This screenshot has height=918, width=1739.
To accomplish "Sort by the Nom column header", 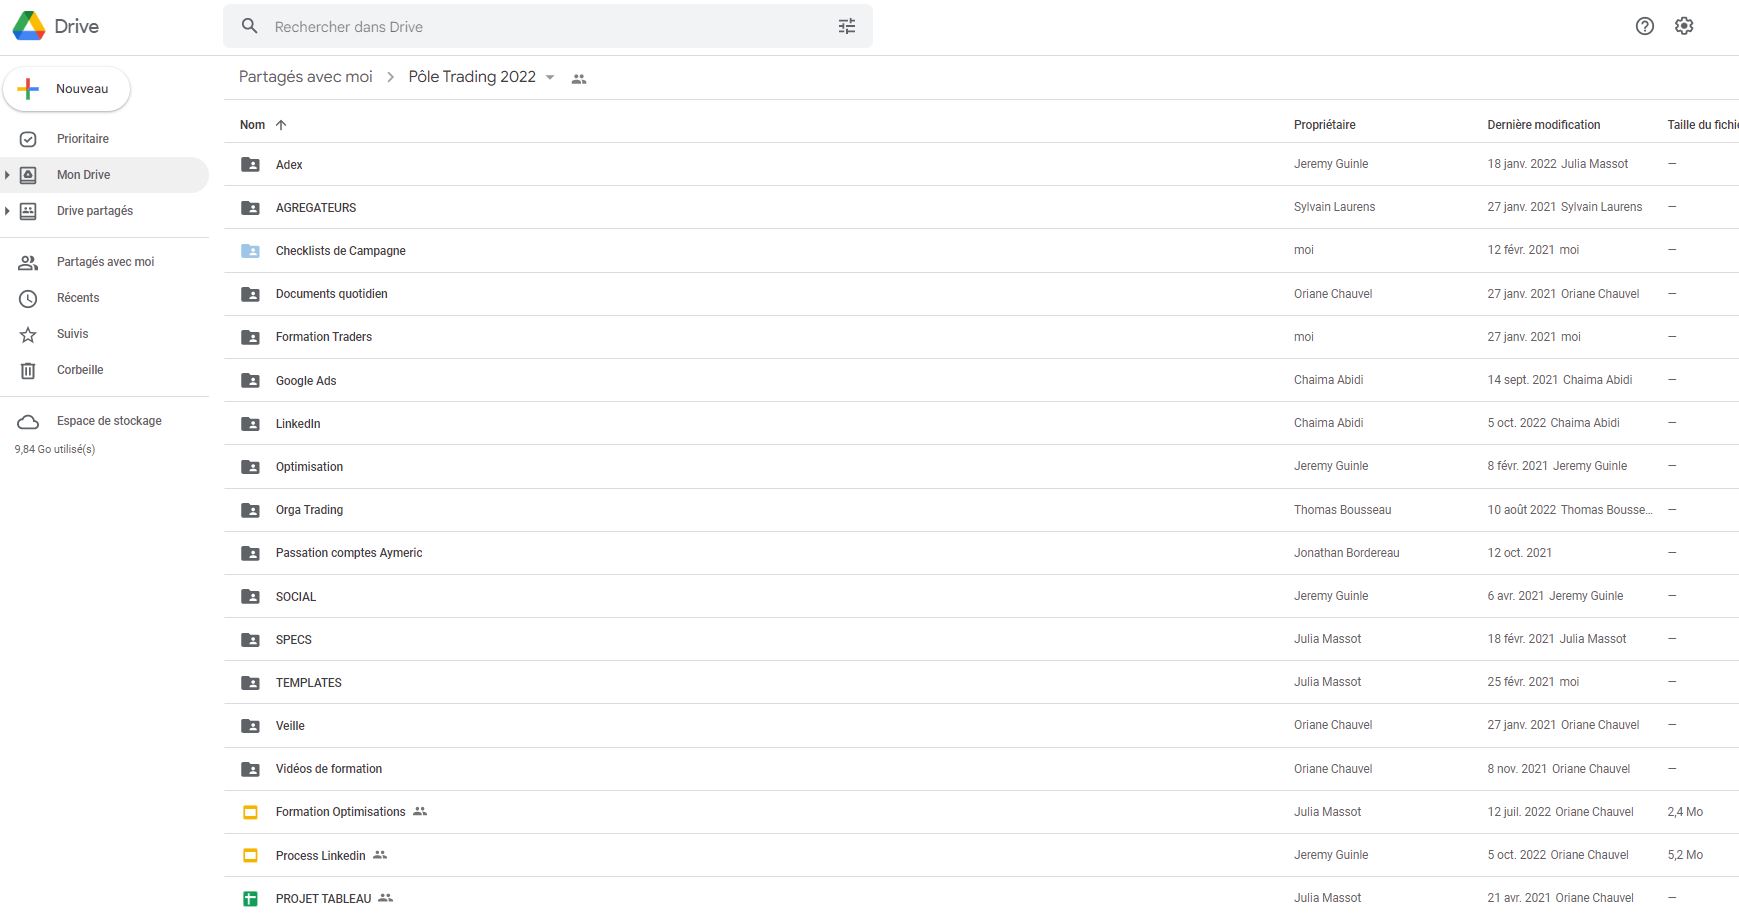I will [252, 125].
